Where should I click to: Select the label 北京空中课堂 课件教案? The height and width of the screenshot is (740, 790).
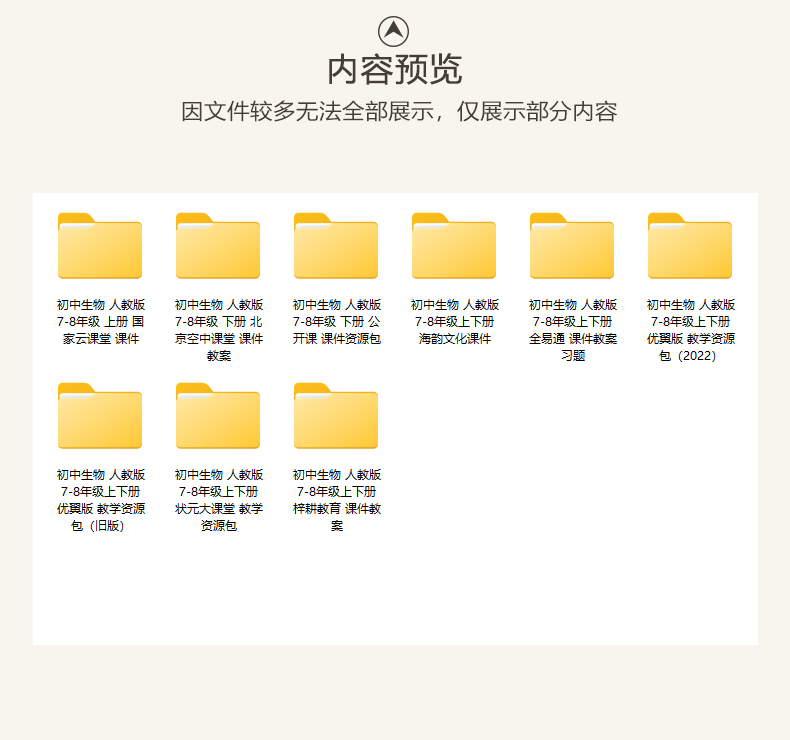219,330
